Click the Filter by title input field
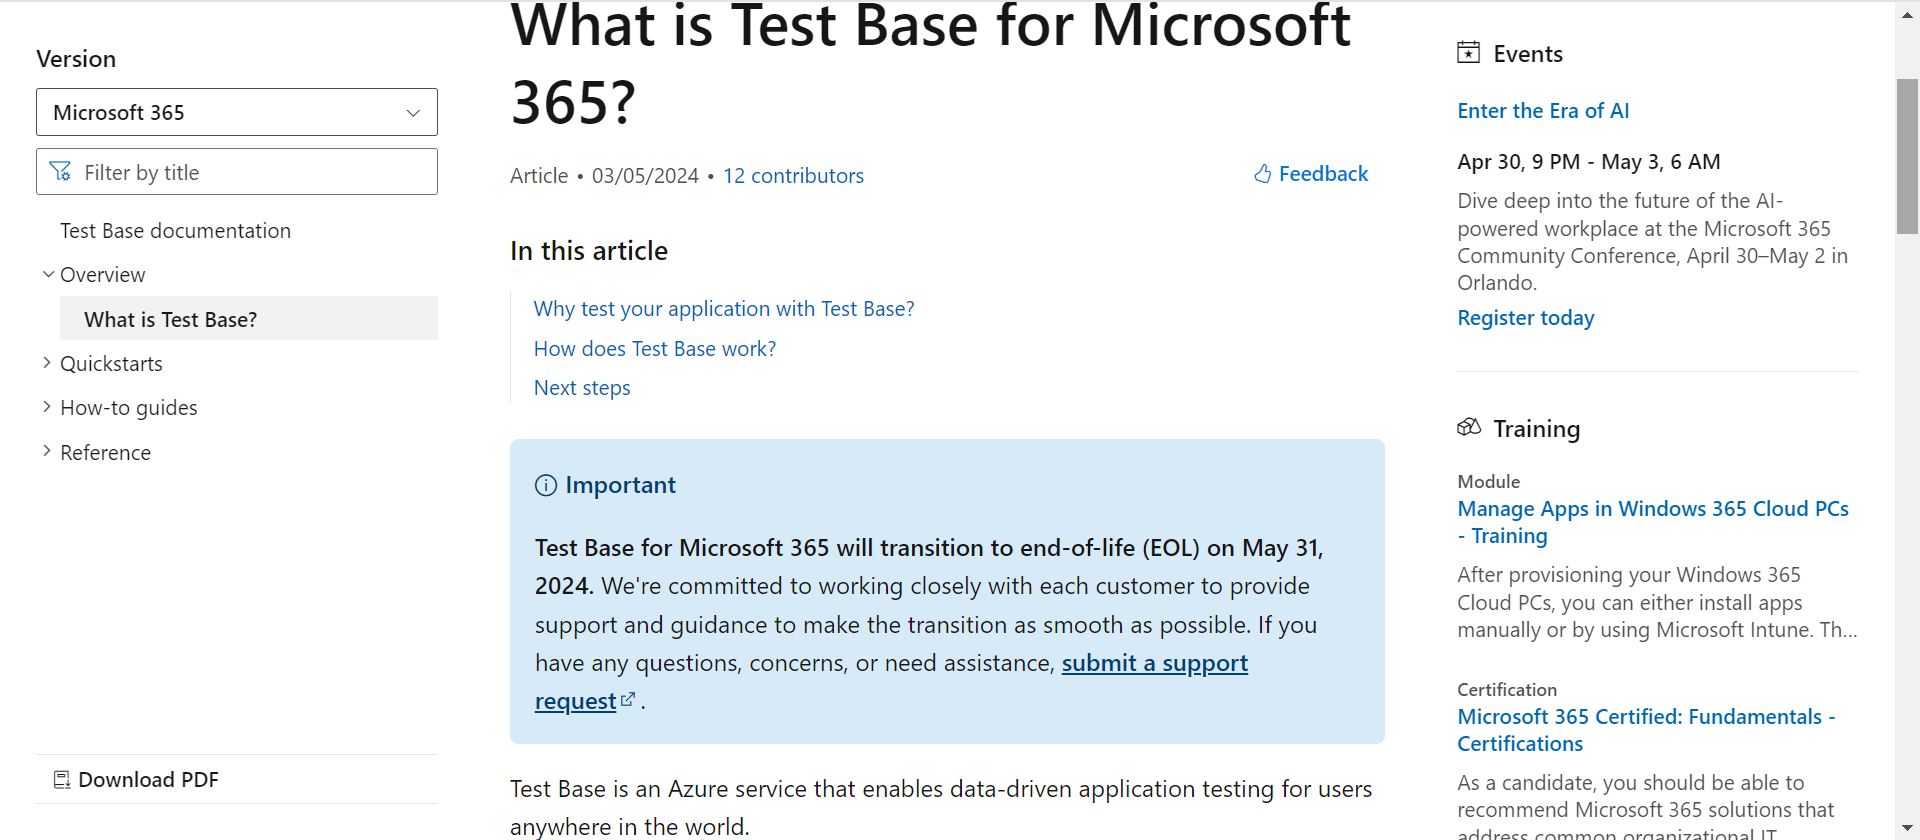1920x840 pixels. coord(237,172)
